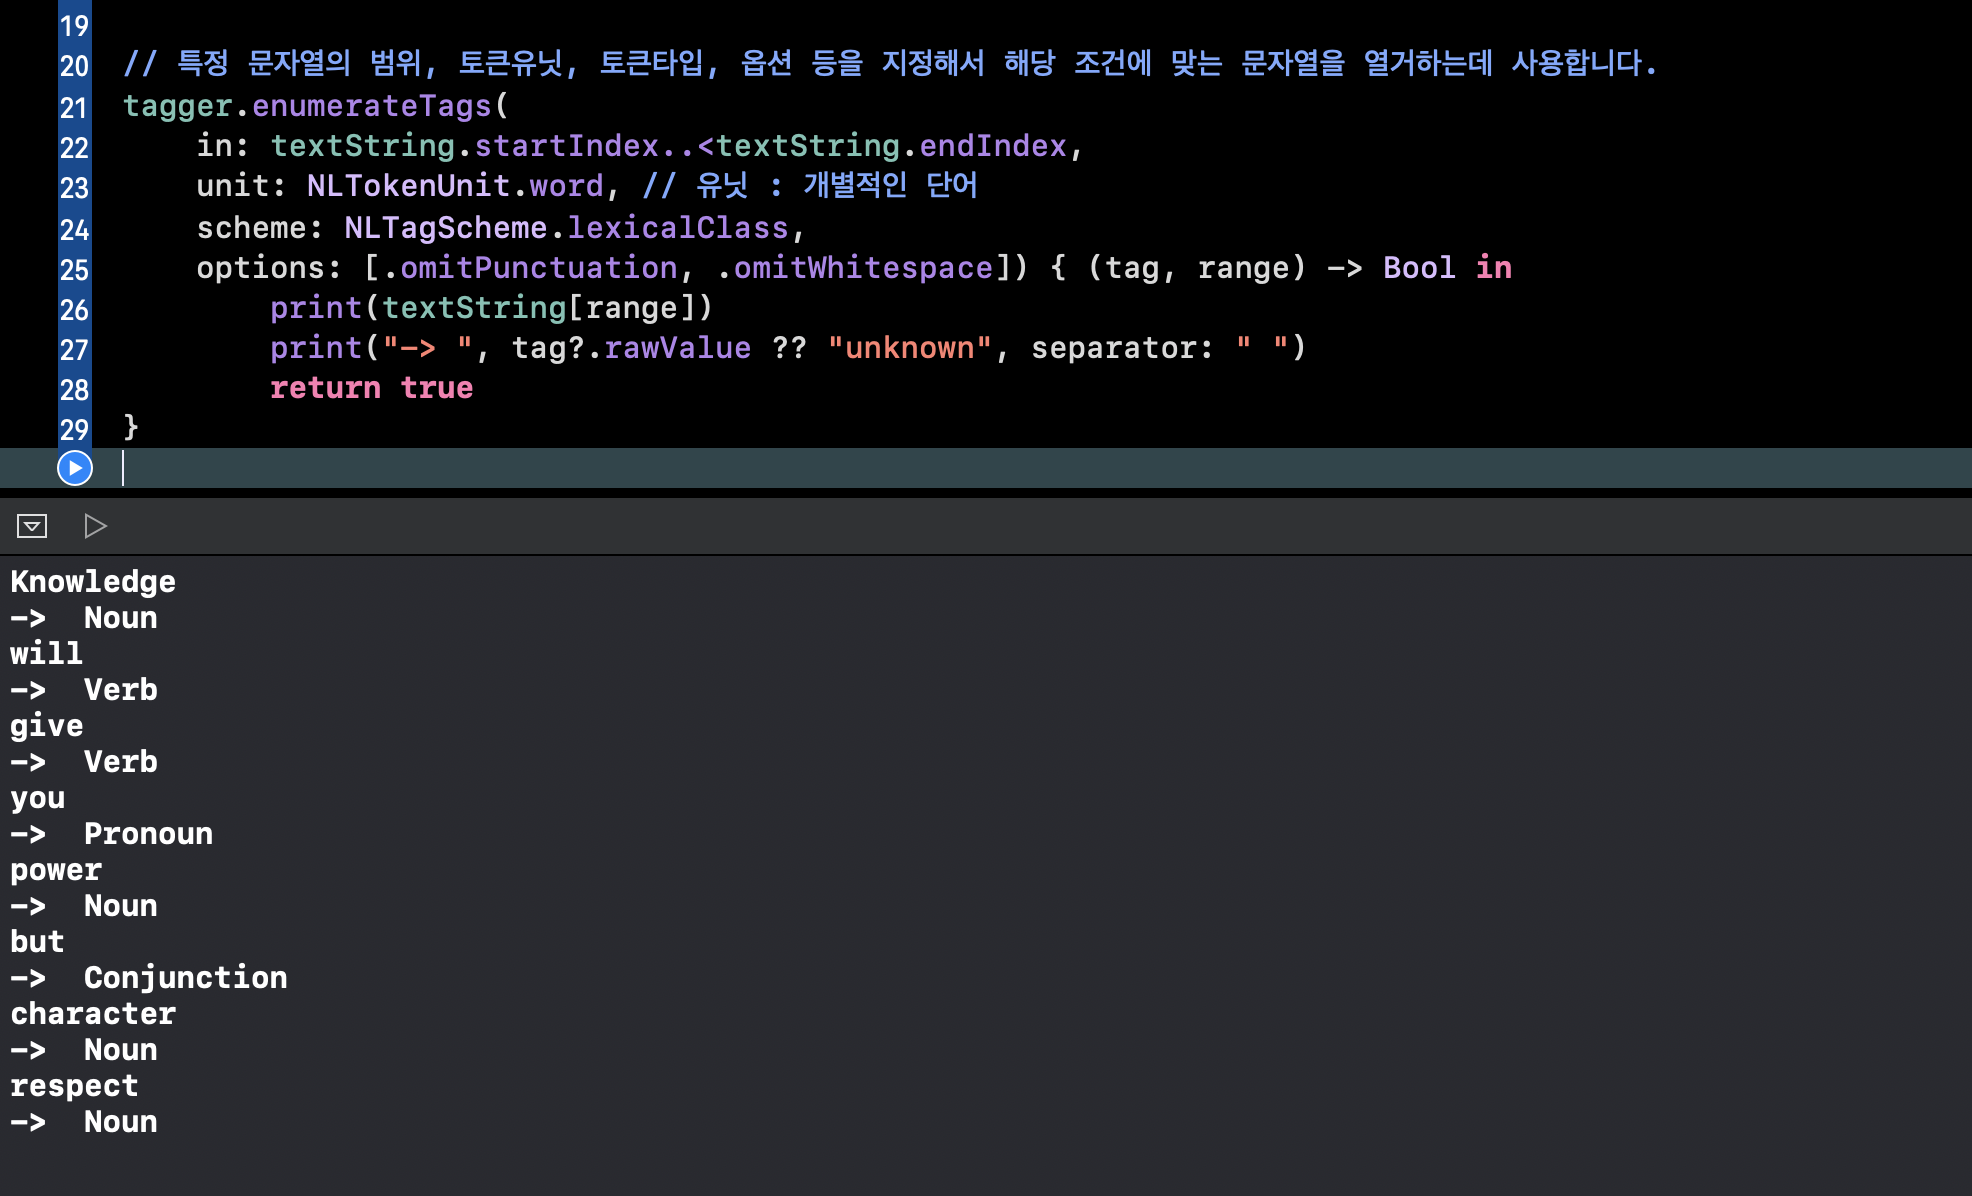Click "Pronoun" in the console output
This screenshot has width=1972, height=1196.
pyautogui.click(x=148, y=834)
